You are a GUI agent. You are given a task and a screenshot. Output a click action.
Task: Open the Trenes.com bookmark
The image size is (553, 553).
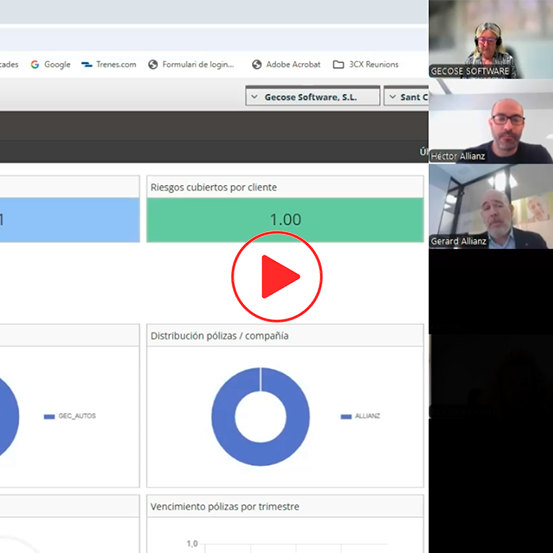pyautogui.click(x=109, y=65)
